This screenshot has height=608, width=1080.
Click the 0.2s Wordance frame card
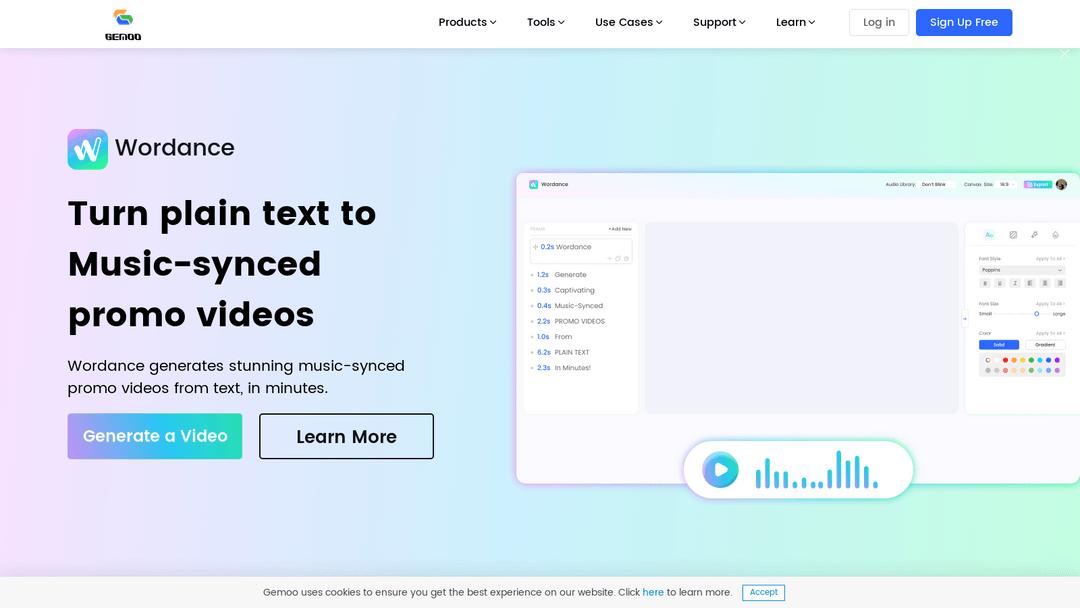point(581,251)
